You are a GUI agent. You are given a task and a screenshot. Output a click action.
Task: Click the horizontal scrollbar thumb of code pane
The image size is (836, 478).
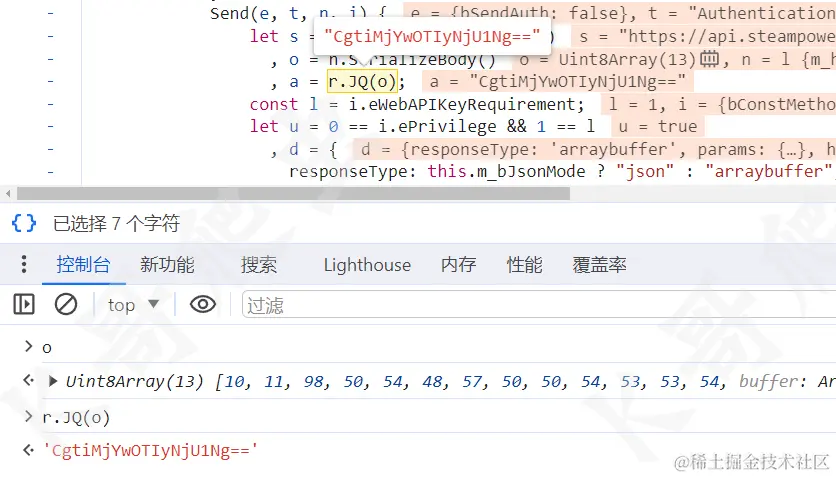293,193
